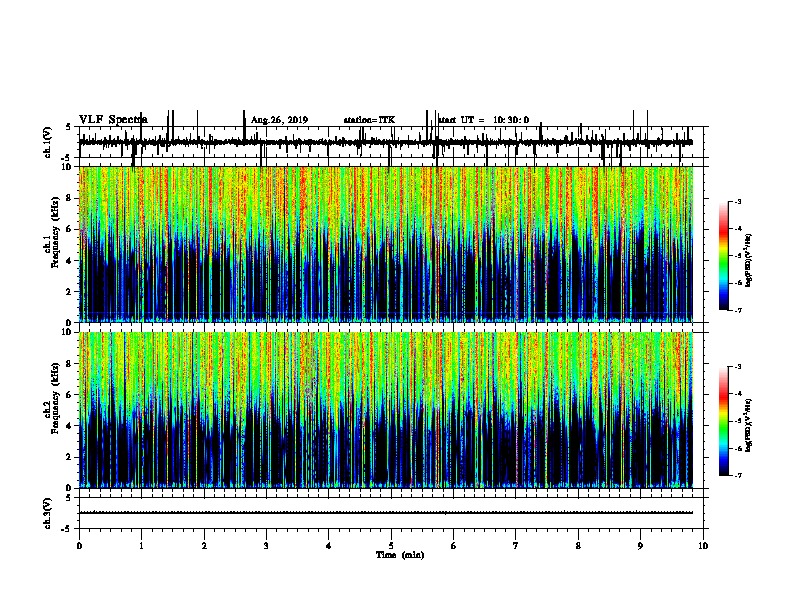
Task: Click inside the ch.1 voltage waveform panel
Action: pos(391,142)
